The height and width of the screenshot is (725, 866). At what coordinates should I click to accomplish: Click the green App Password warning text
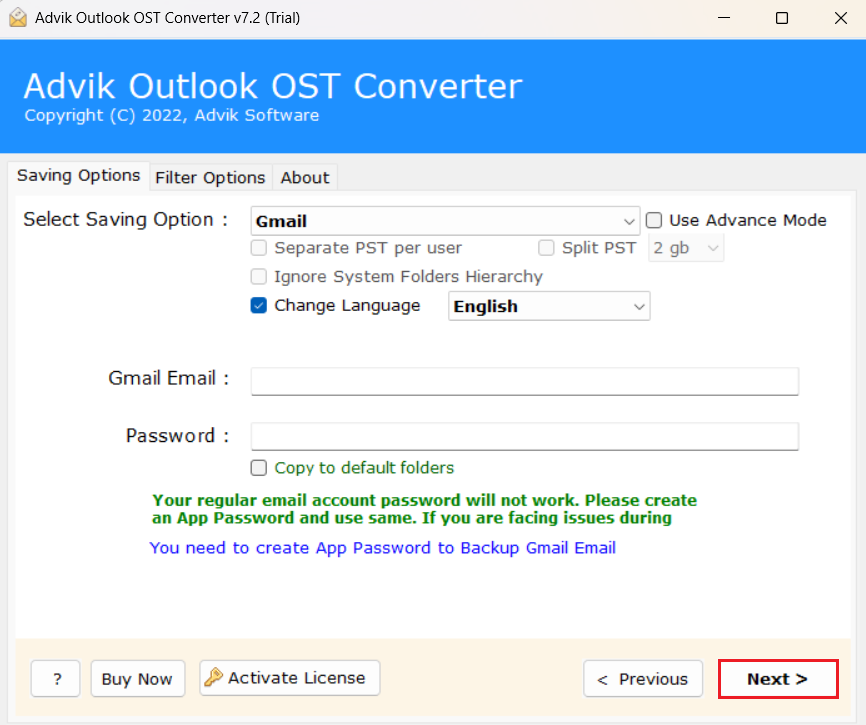point(424,509)
